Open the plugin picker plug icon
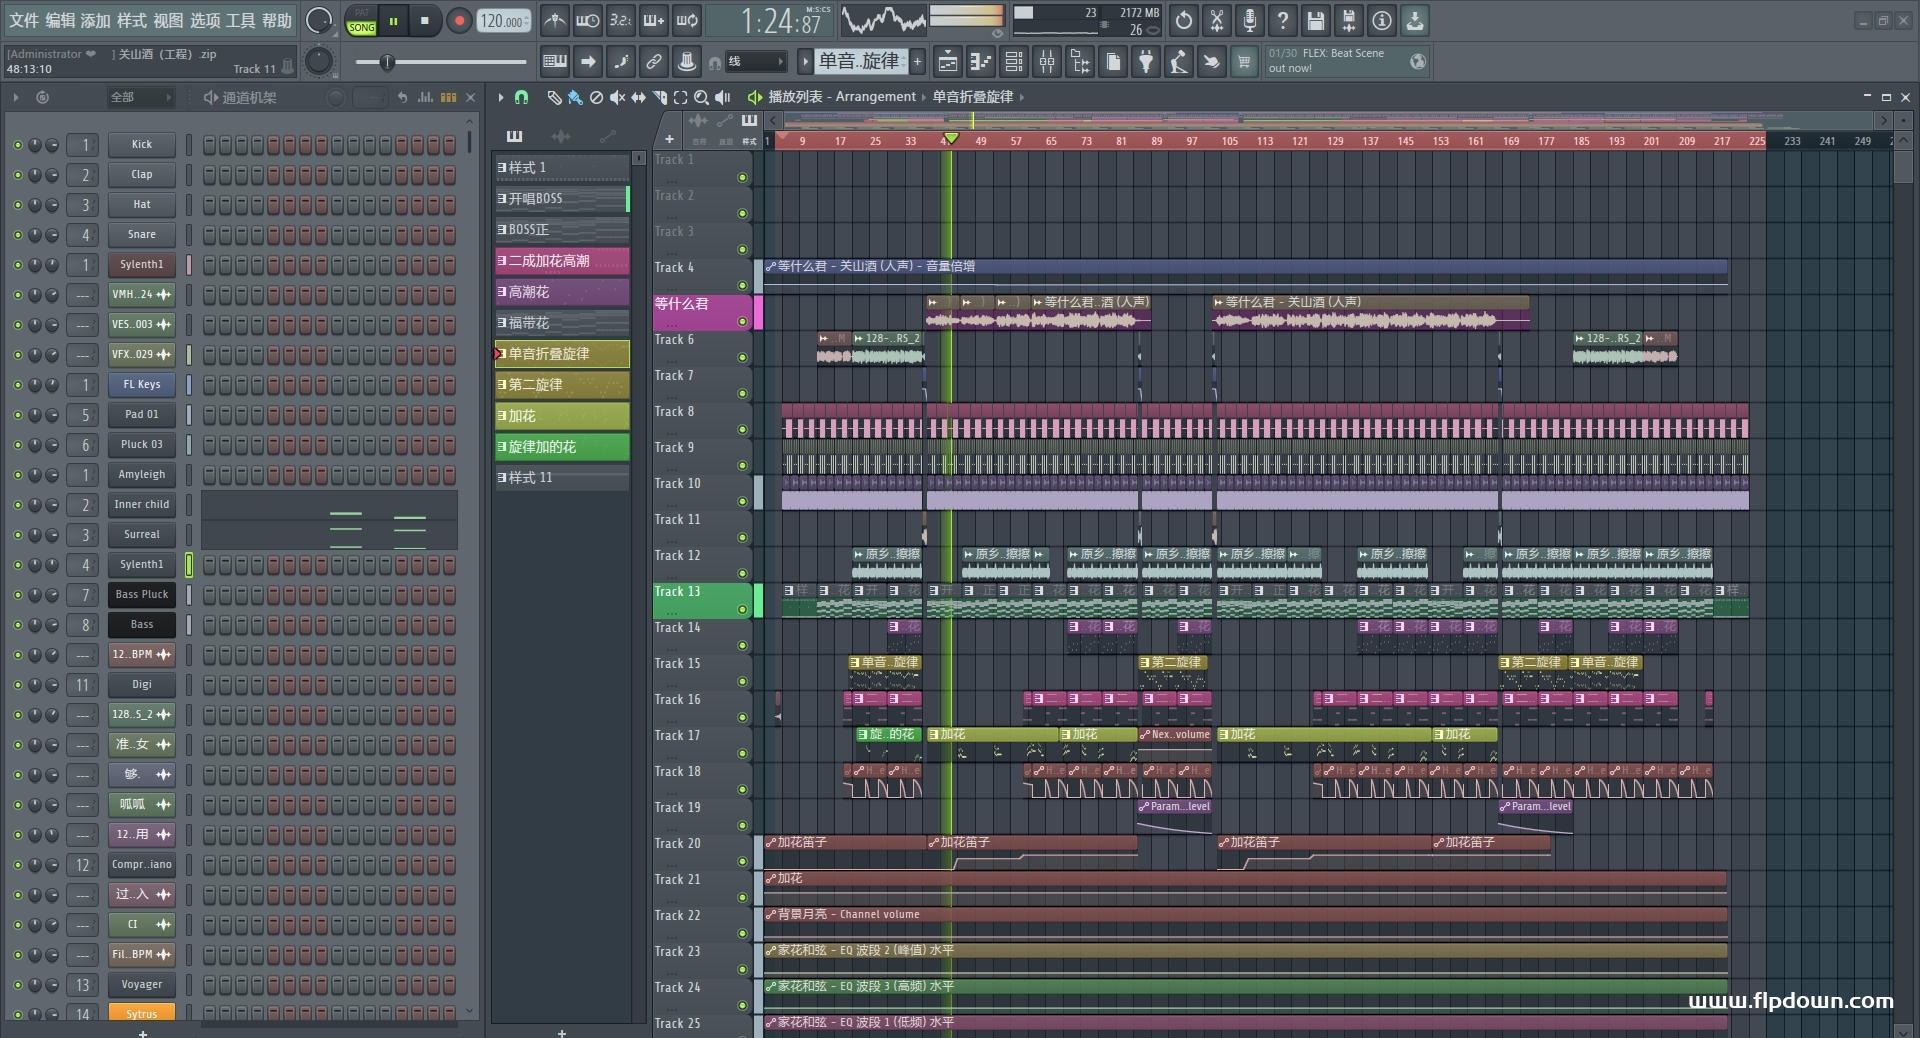This screenshot has height=1038, width=1920. point(1146,62)
